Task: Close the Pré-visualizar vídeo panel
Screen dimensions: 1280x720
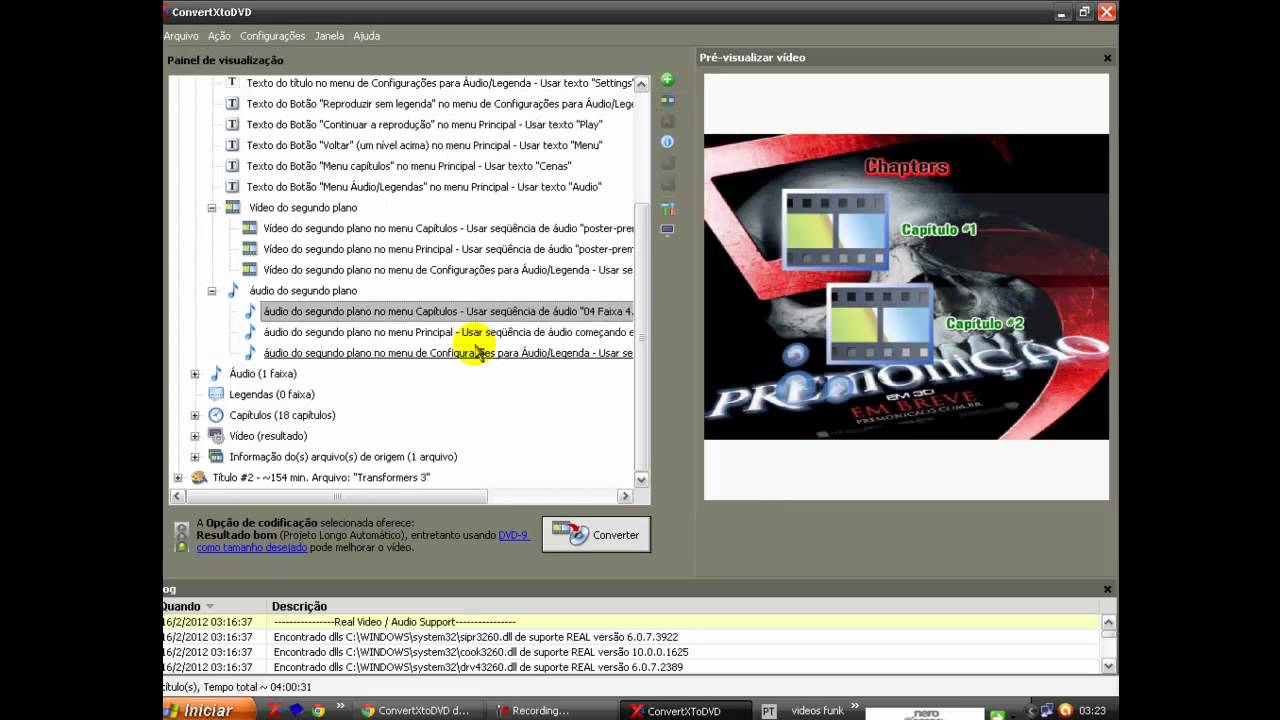Action: tap(1107, 58)
